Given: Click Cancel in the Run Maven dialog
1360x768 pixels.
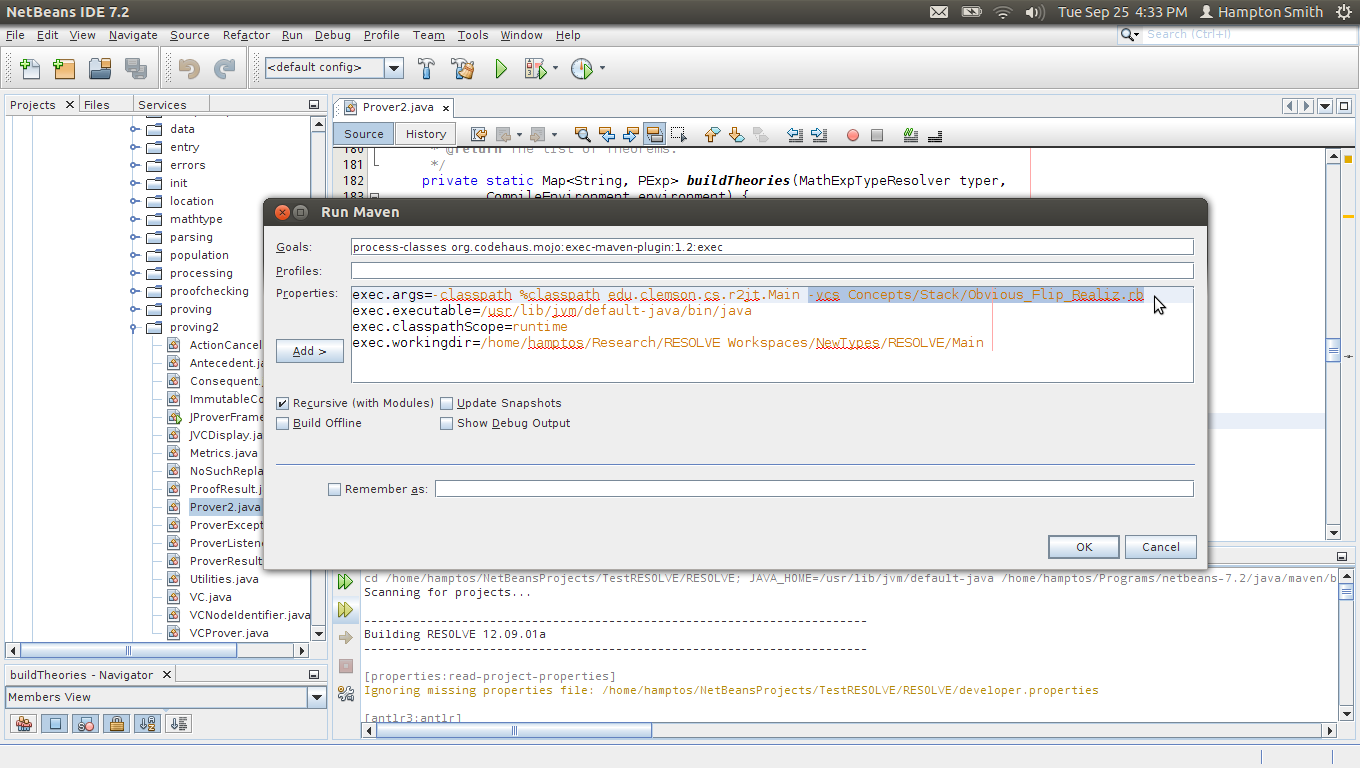Looking at the screenshot, I should point(1161,547).
